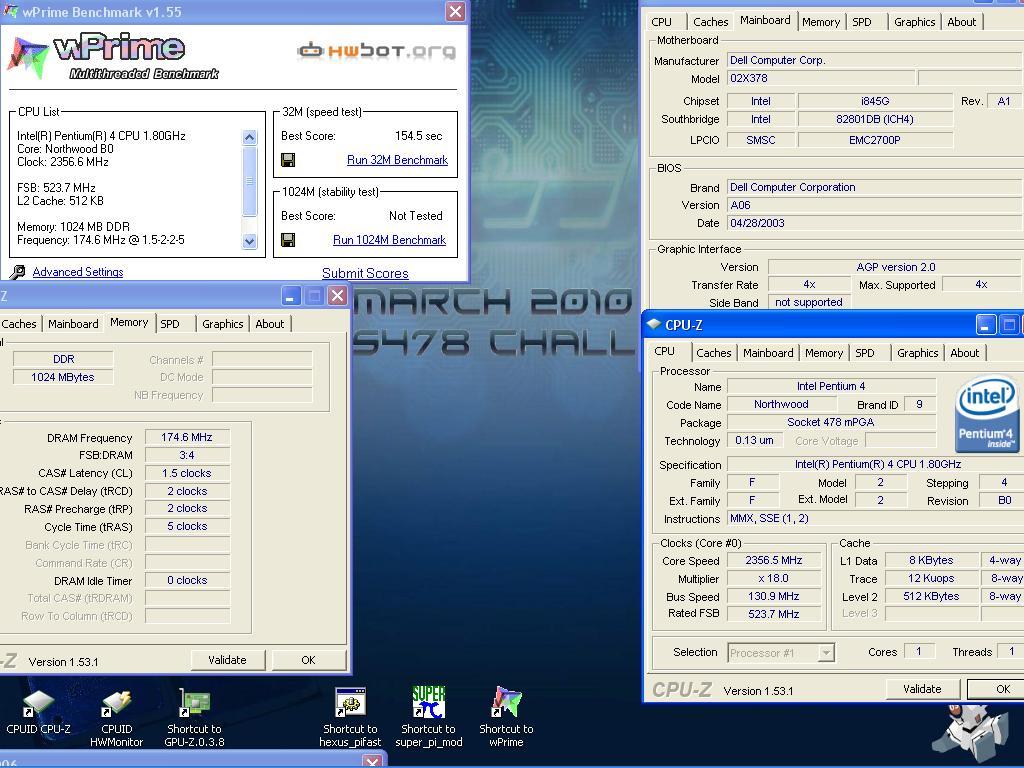Screen dimensions: 1024x768
Task: Select CPU tab in the Mainboard window
Action: (662, 22)
